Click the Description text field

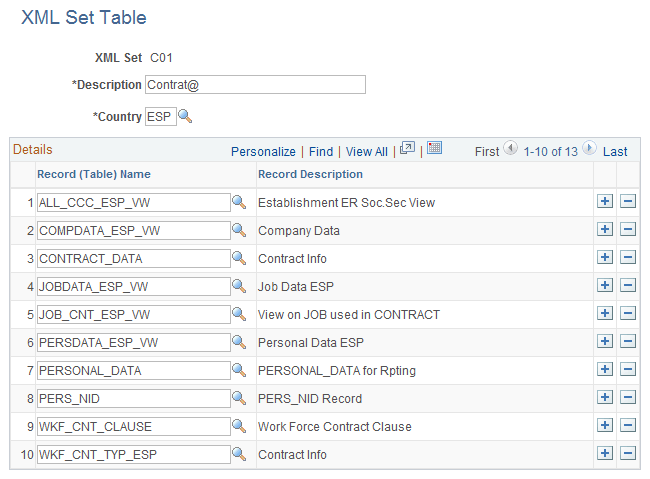point(255,85)
